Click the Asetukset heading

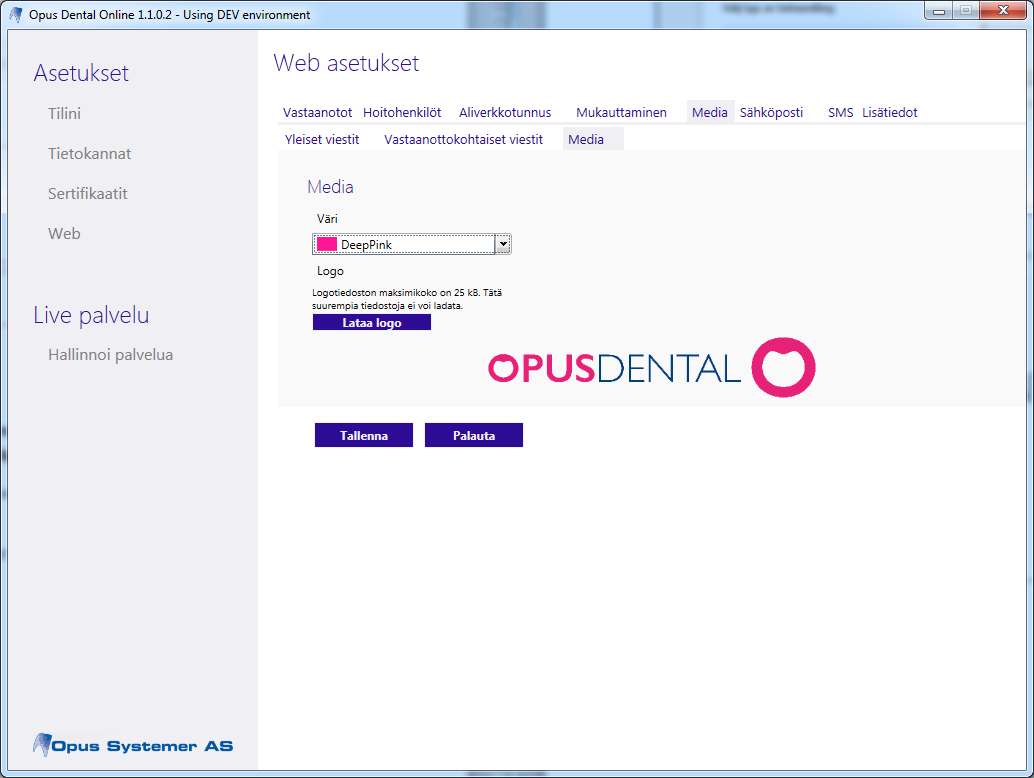point(81,73)
